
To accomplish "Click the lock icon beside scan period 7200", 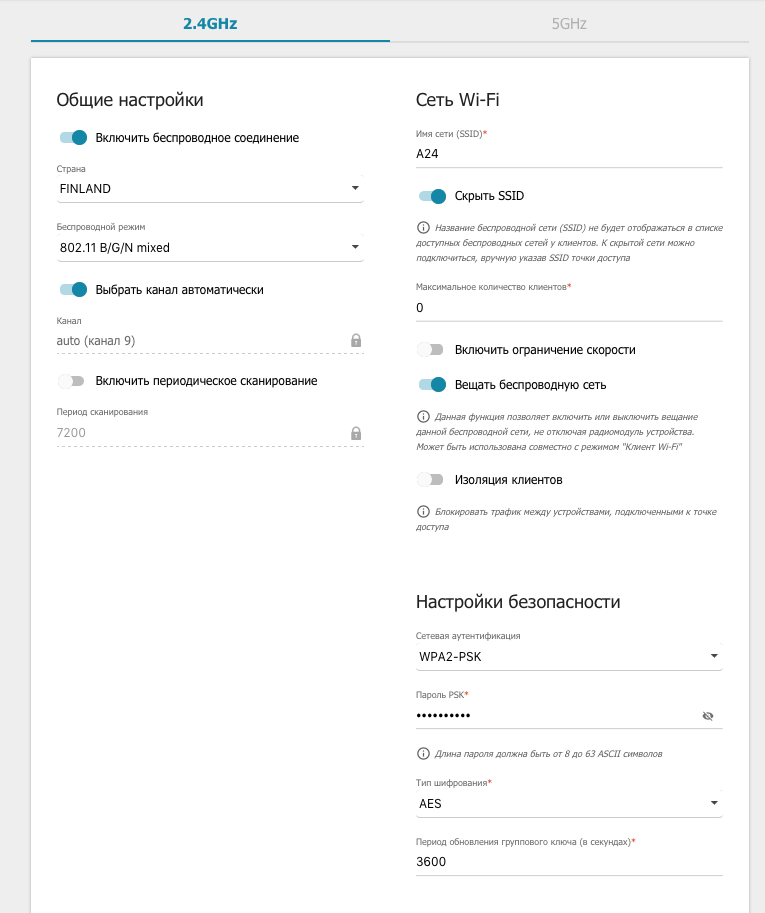I will point(356,433).
